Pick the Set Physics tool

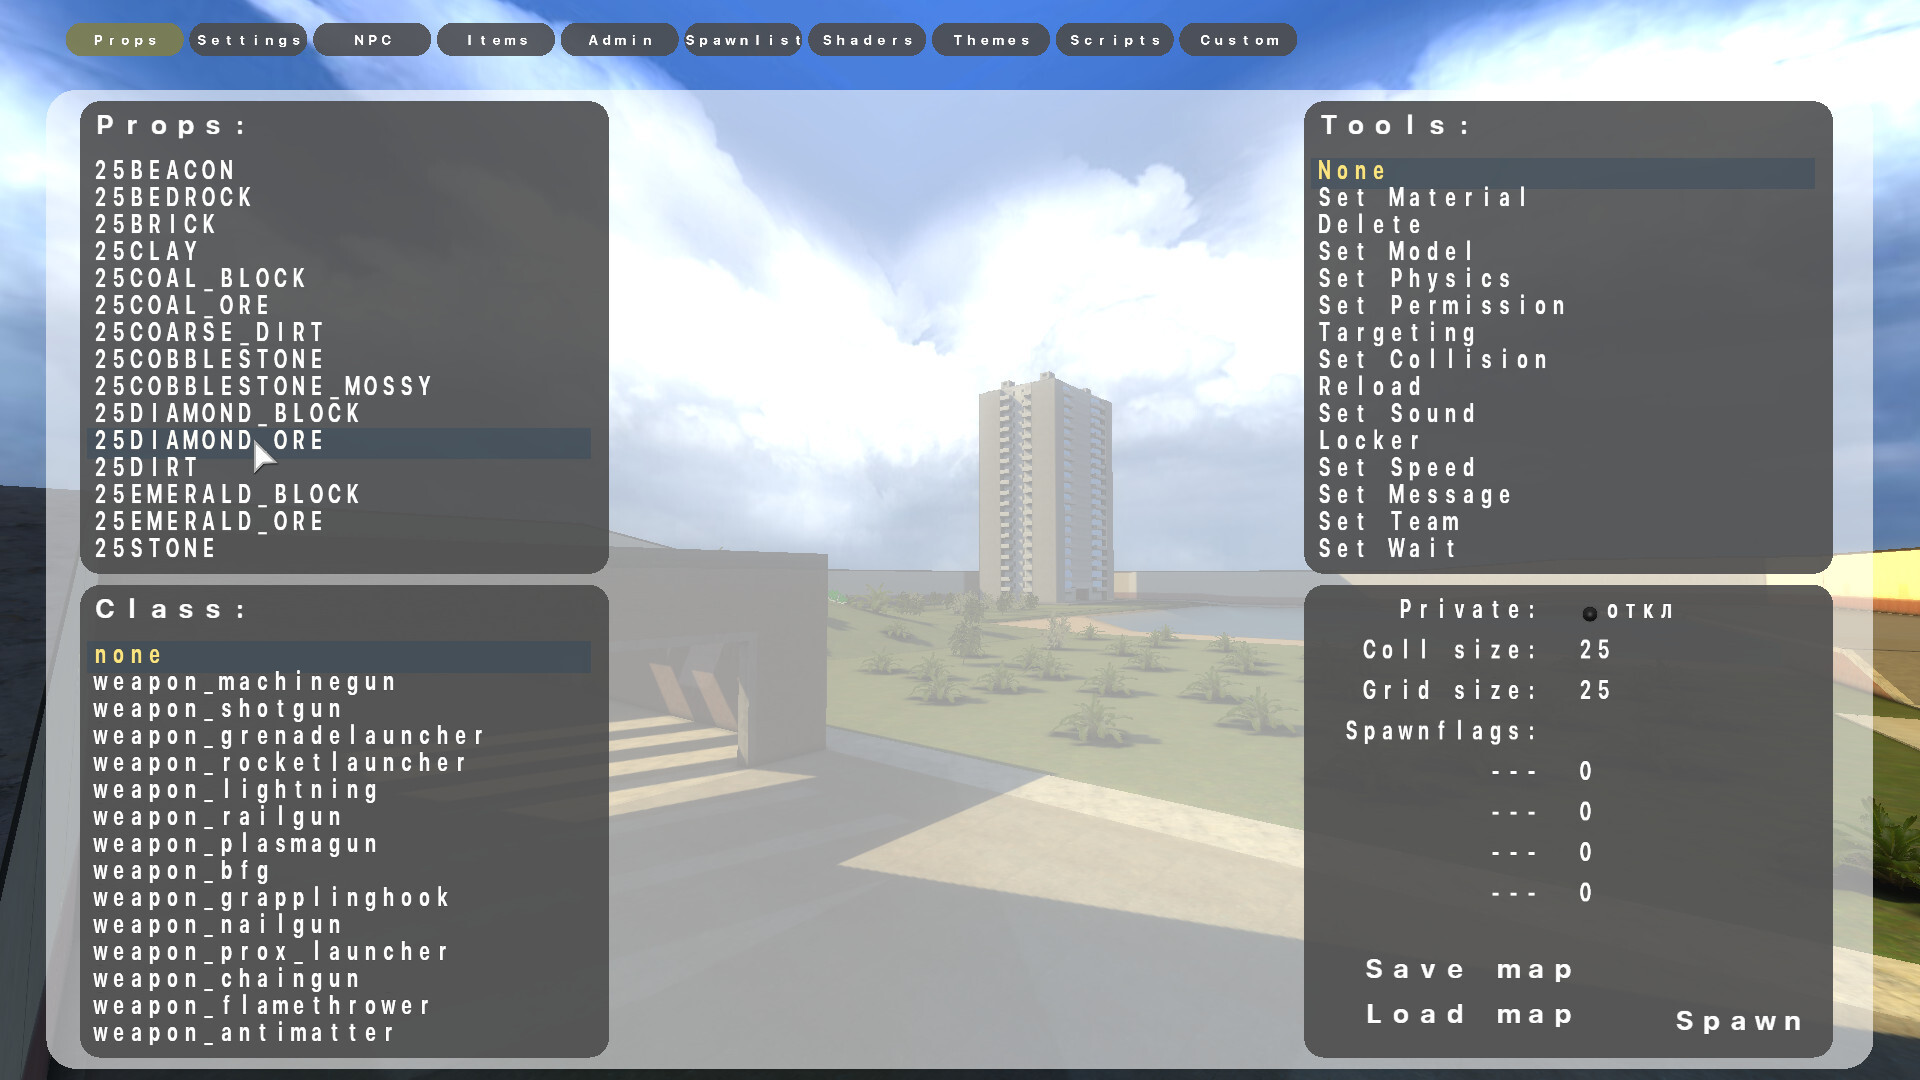[1415, 279]
